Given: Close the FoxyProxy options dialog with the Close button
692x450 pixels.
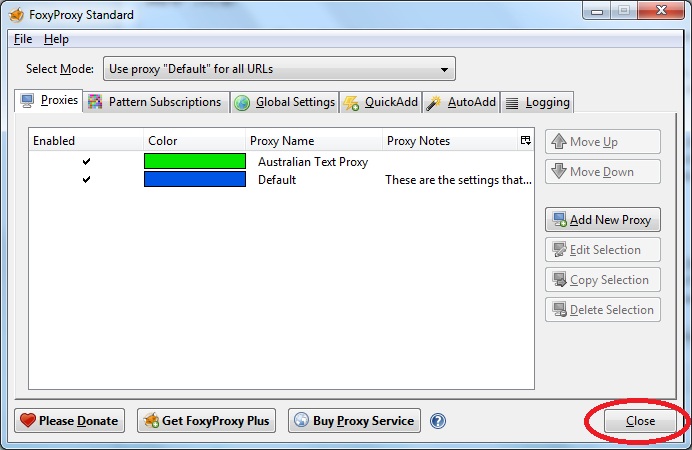Looking at the screenshot, I should 640,421.
